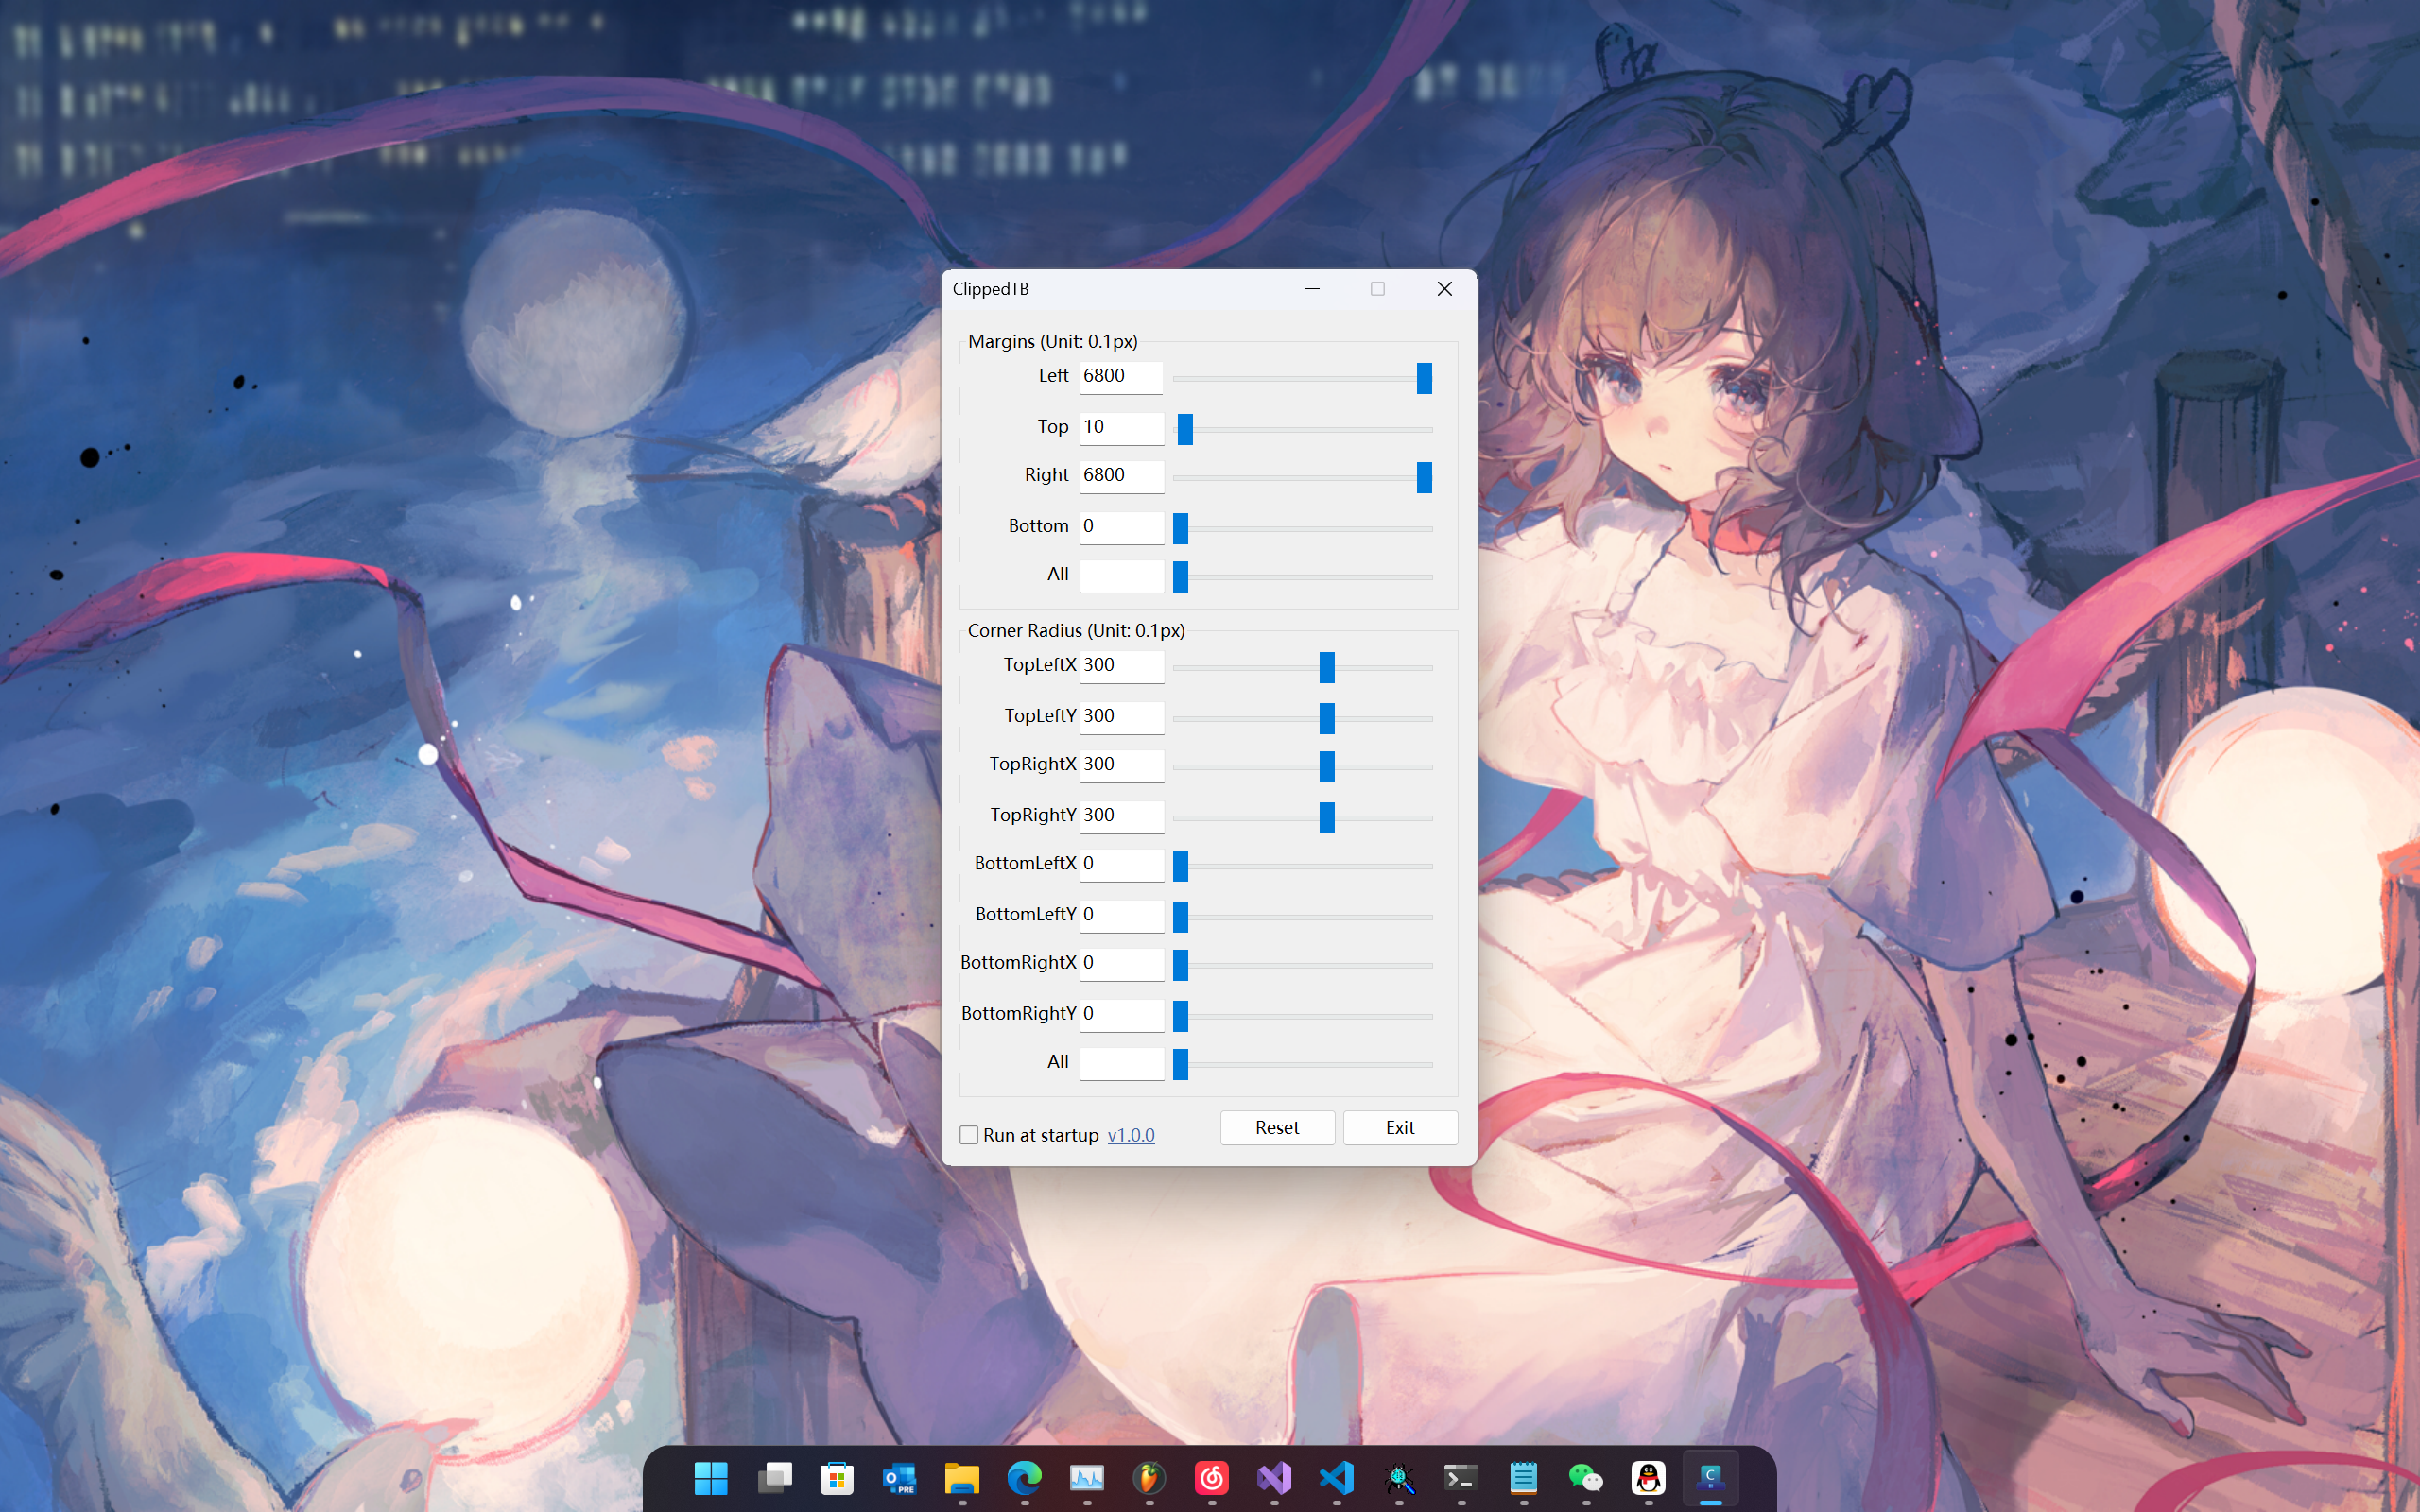
Task: Click the Bottom margin slider track
Action: pyautogui.click(x=1310, y=528)
